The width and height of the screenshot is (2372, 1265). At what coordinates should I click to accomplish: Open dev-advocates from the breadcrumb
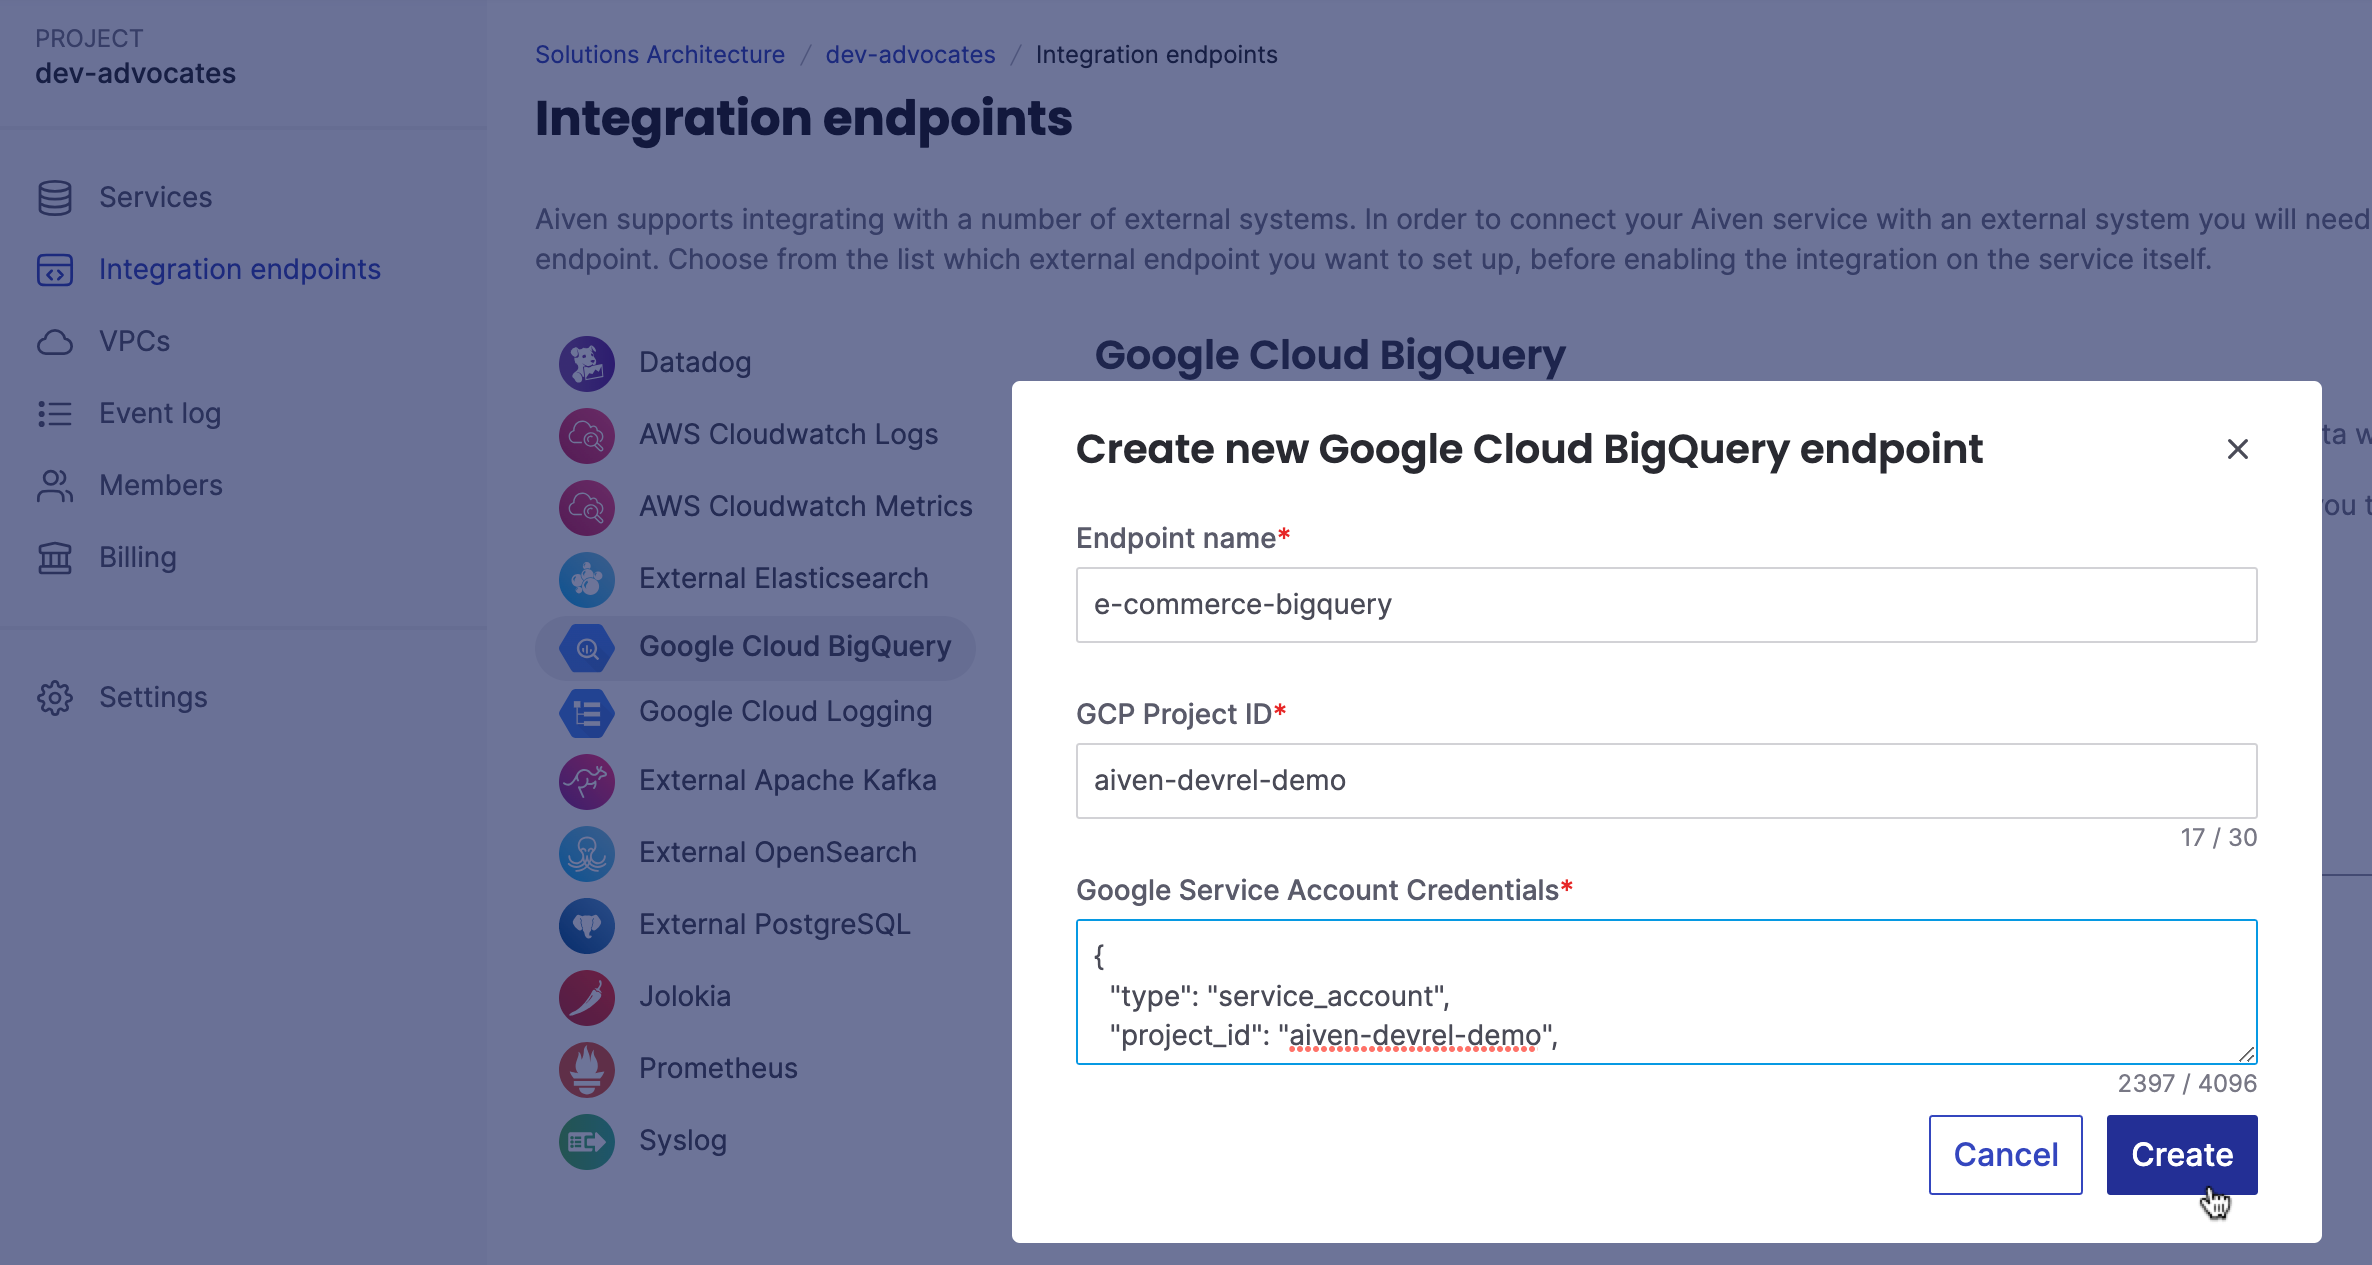coord(910,54)
